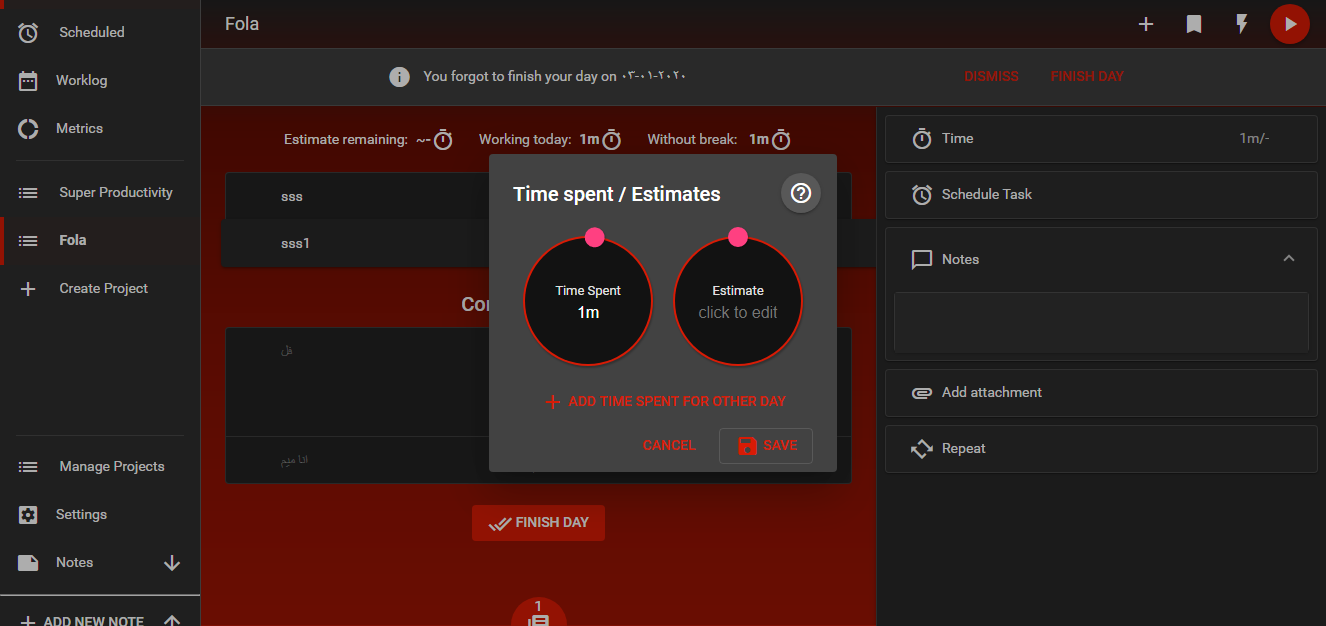1326x626 pixels.
Task: Click the Metrics donut chart icon
Action: tap(28, 129)
